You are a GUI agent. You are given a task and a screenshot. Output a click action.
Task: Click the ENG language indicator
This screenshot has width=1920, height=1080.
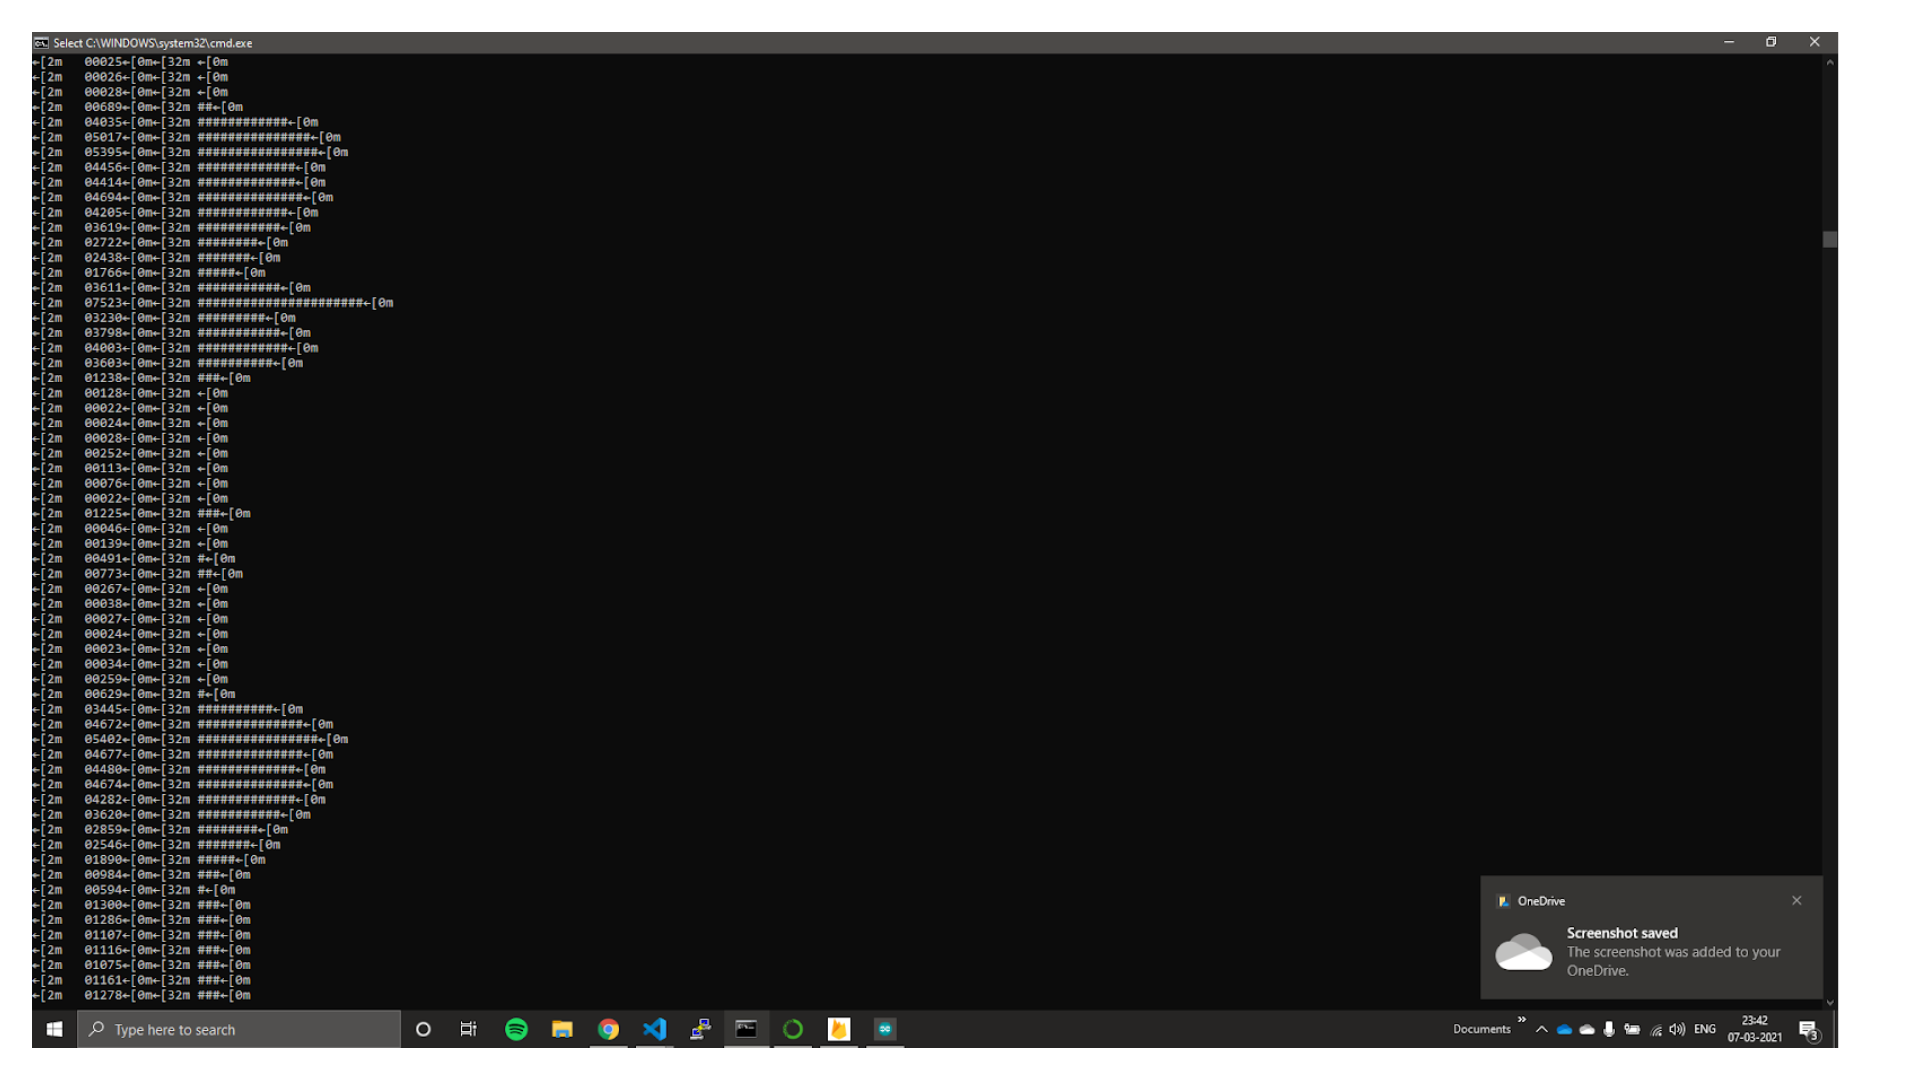(1705, 1029)
